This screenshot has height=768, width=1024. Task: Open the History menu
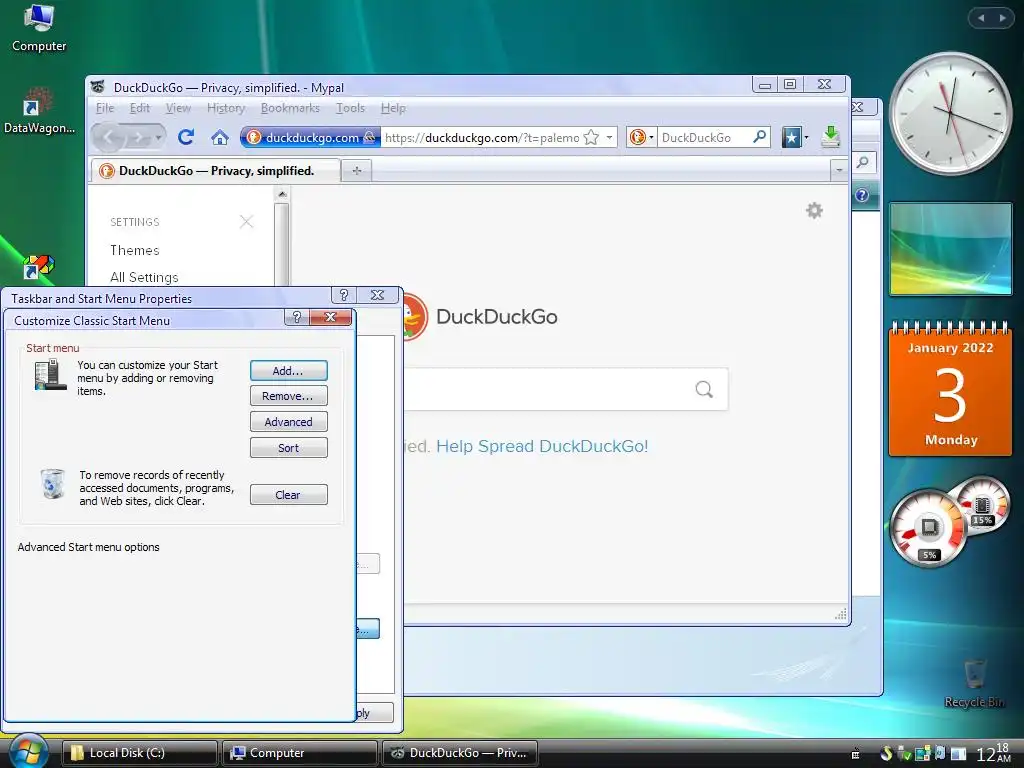point(226,108)
